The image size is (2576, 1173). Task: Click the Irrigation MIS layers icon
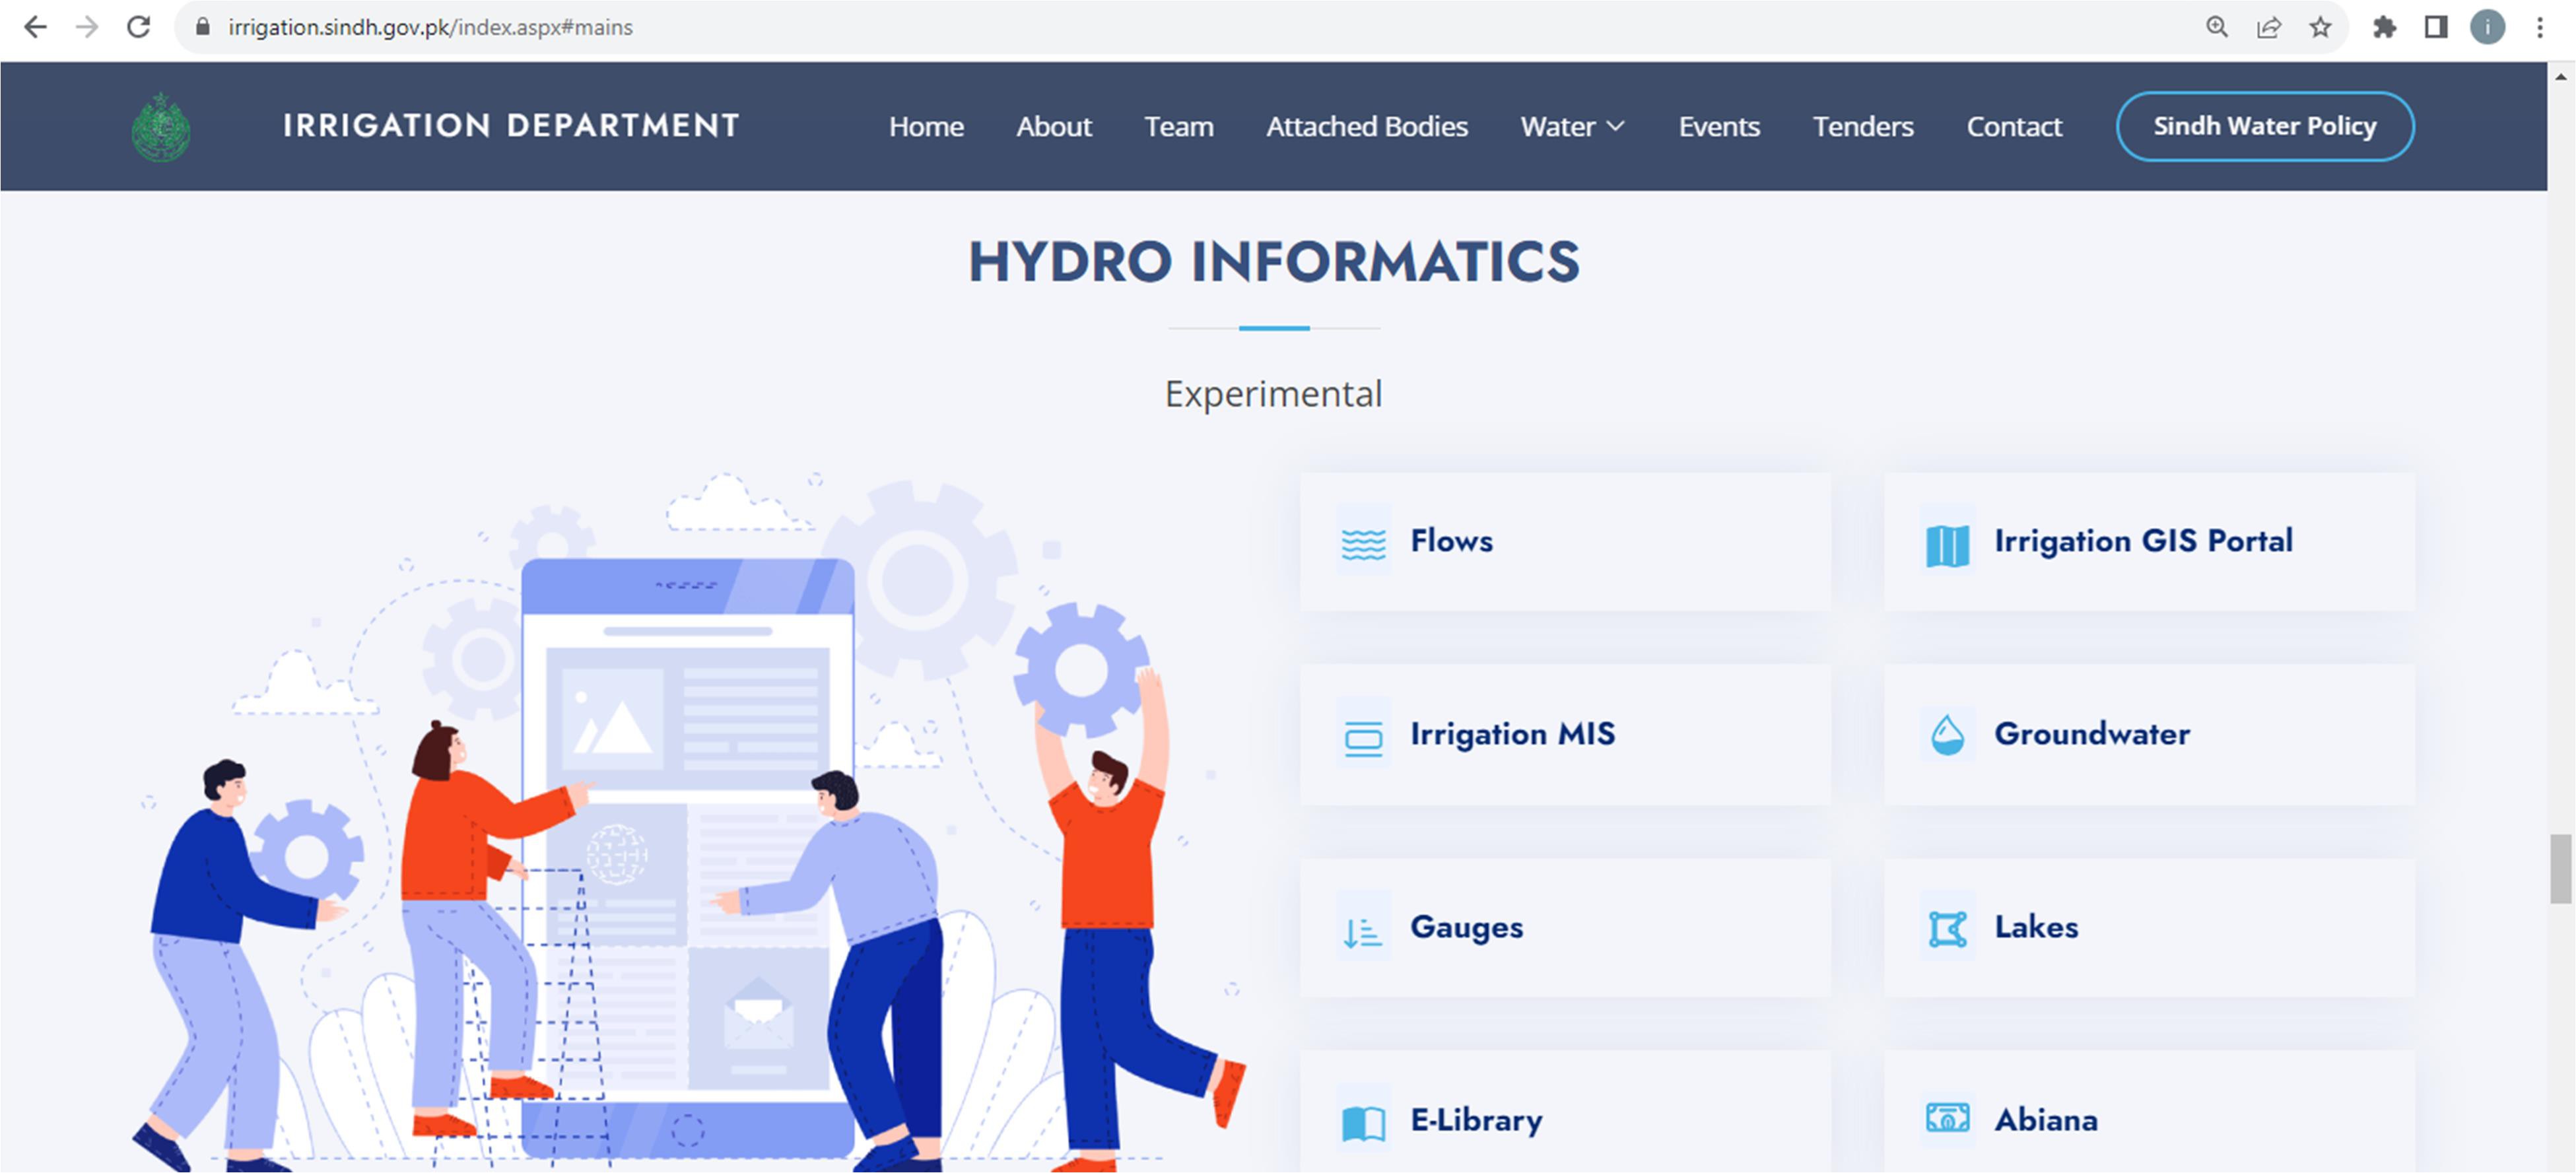(1363, 738)
